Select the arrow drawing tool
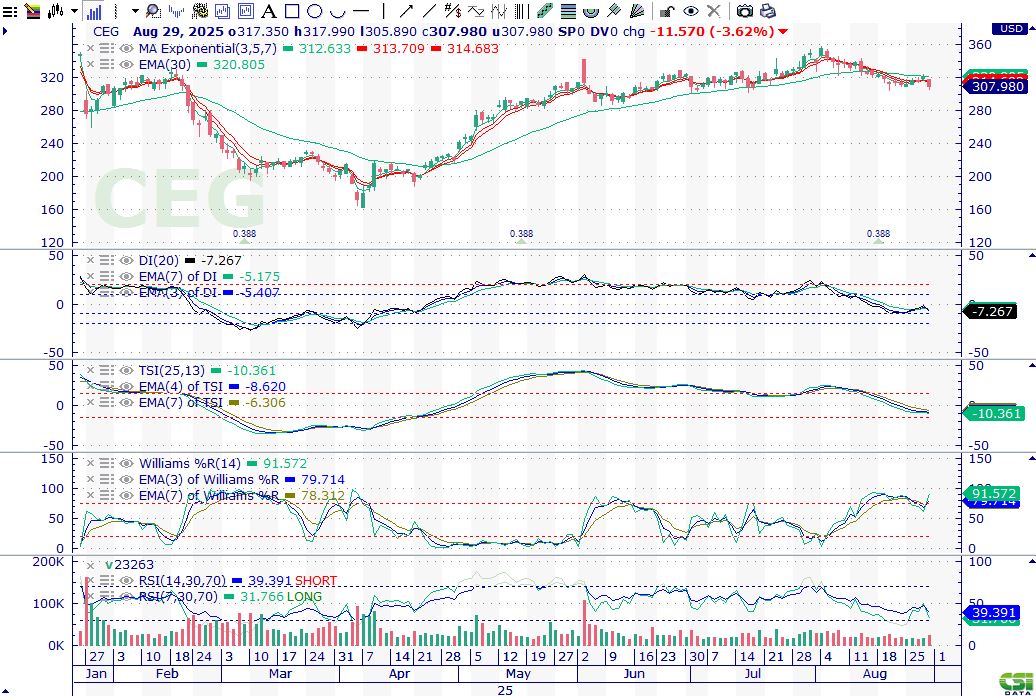The width and height of the screenshot is (1036, 696). 407,12
